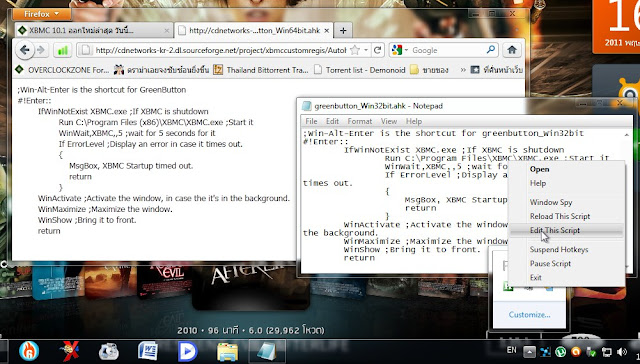Click network monitor tray icon
This screenshot has width=640, height=364.
[x=607, y=352]
